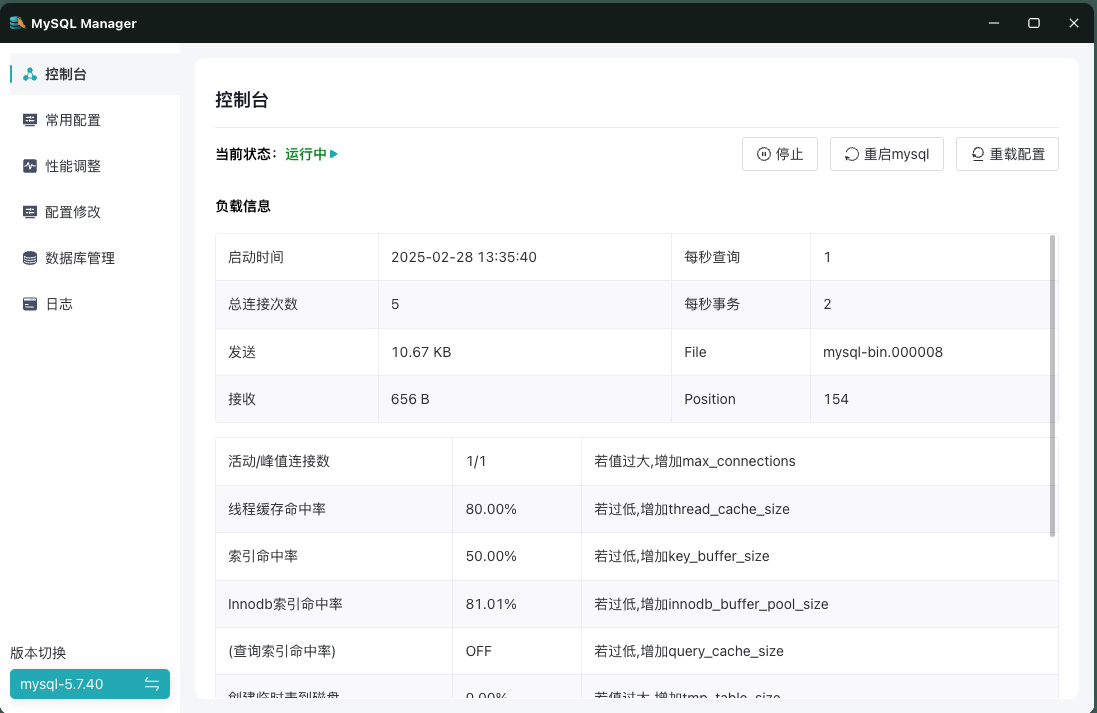Go to 性能调整 page
This screenshot has height=713, width=1097.
point(94,166)
